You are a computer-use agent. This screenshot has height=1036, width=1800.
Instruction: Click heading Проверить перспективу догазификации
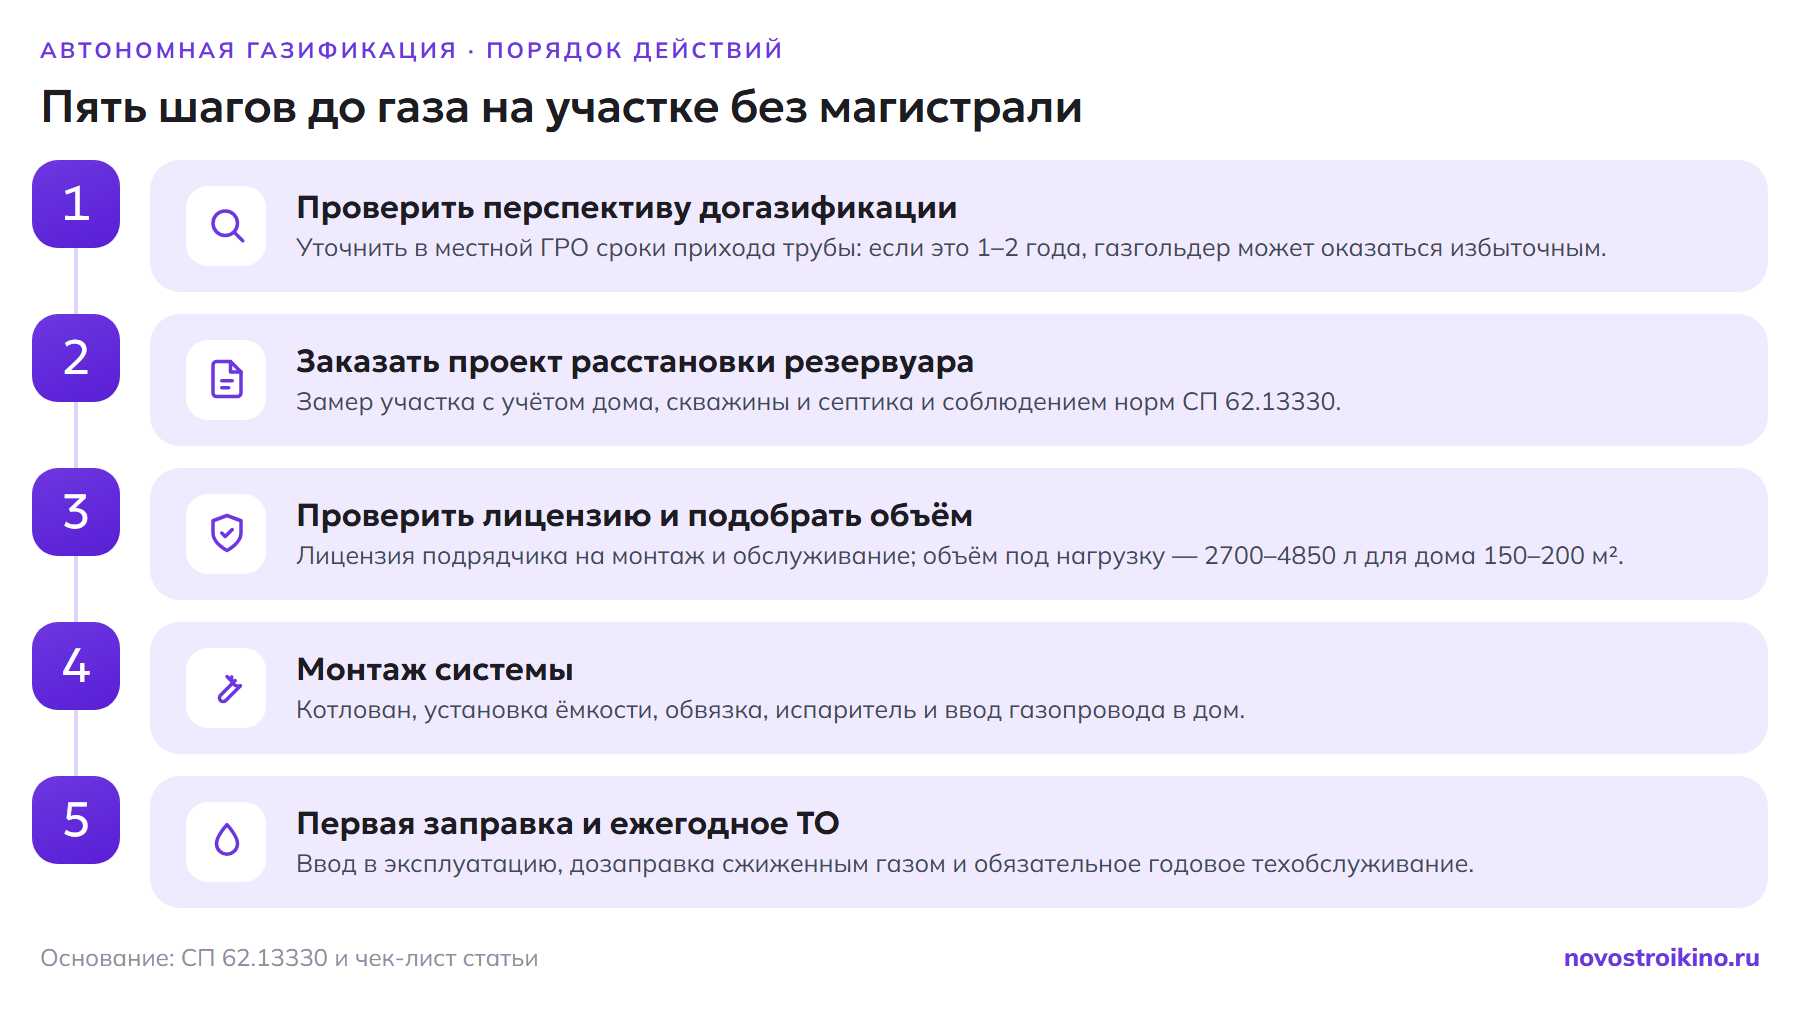pyautogui.click(x=627, y=208)
